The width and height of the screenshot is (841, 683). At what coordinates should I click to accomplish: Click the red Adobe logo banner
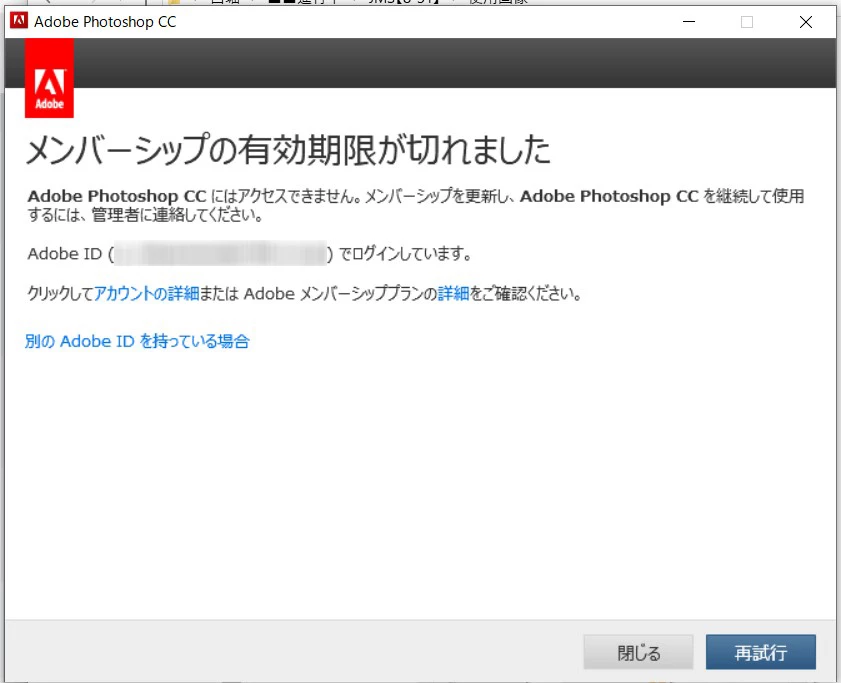coord(49,78)
